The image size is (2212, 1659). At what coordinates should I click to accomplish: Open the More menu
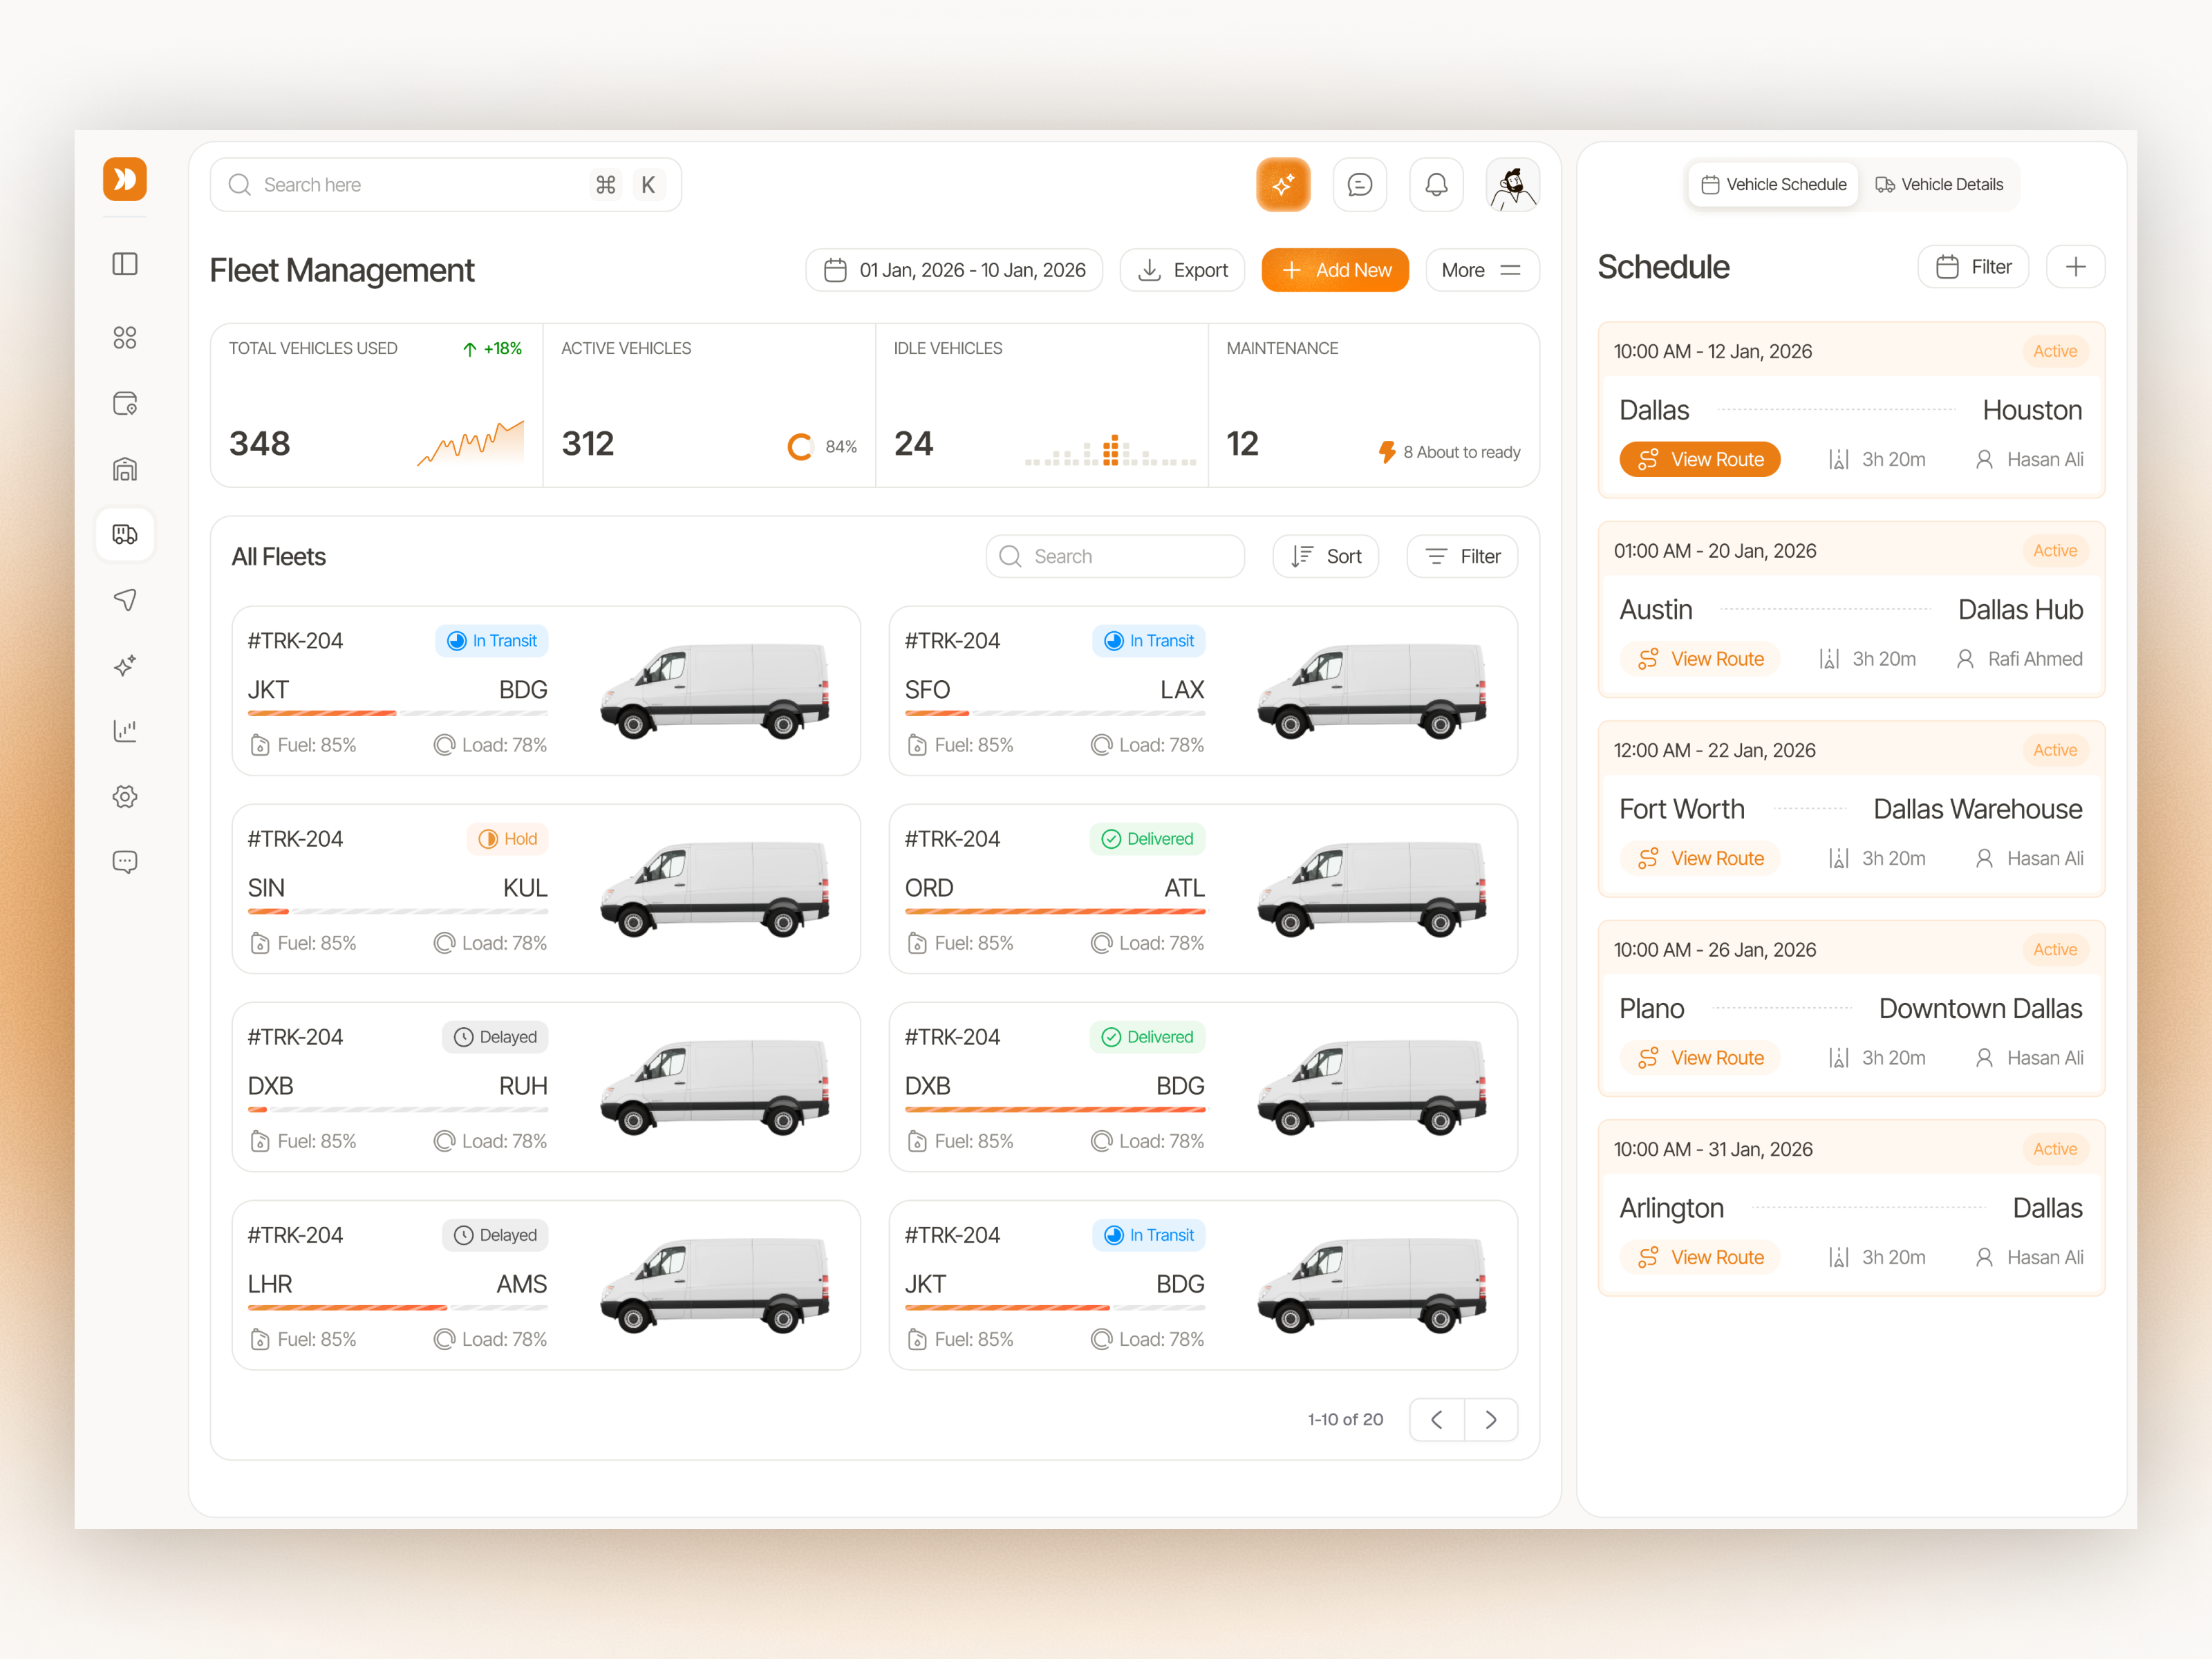coord(1482,270)
